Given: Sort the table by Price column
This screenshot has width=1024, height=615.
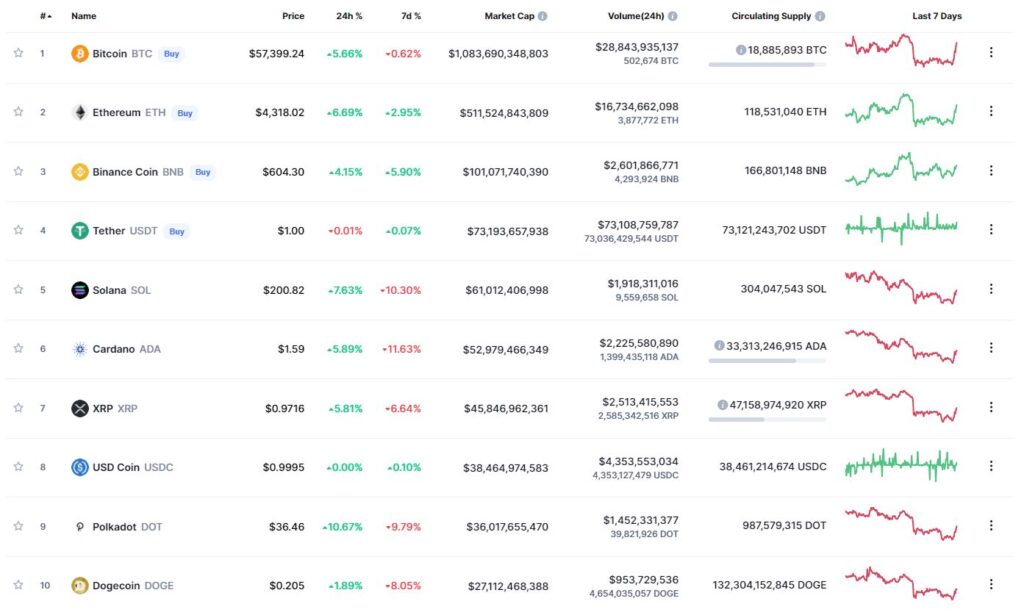Looking at the screenshot, I should coord(293,16).
